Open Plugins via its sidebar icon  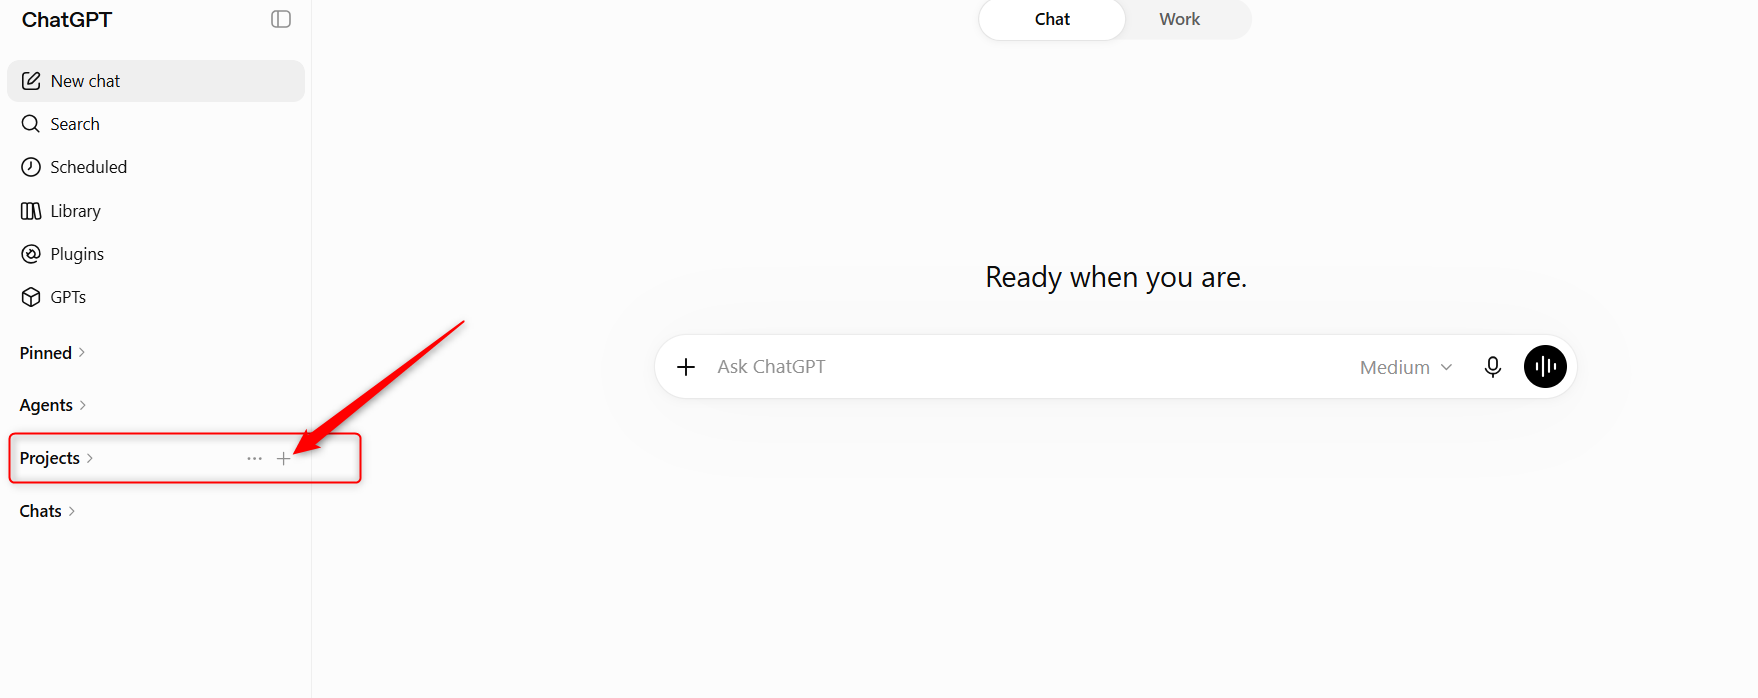tap(31, 254)
